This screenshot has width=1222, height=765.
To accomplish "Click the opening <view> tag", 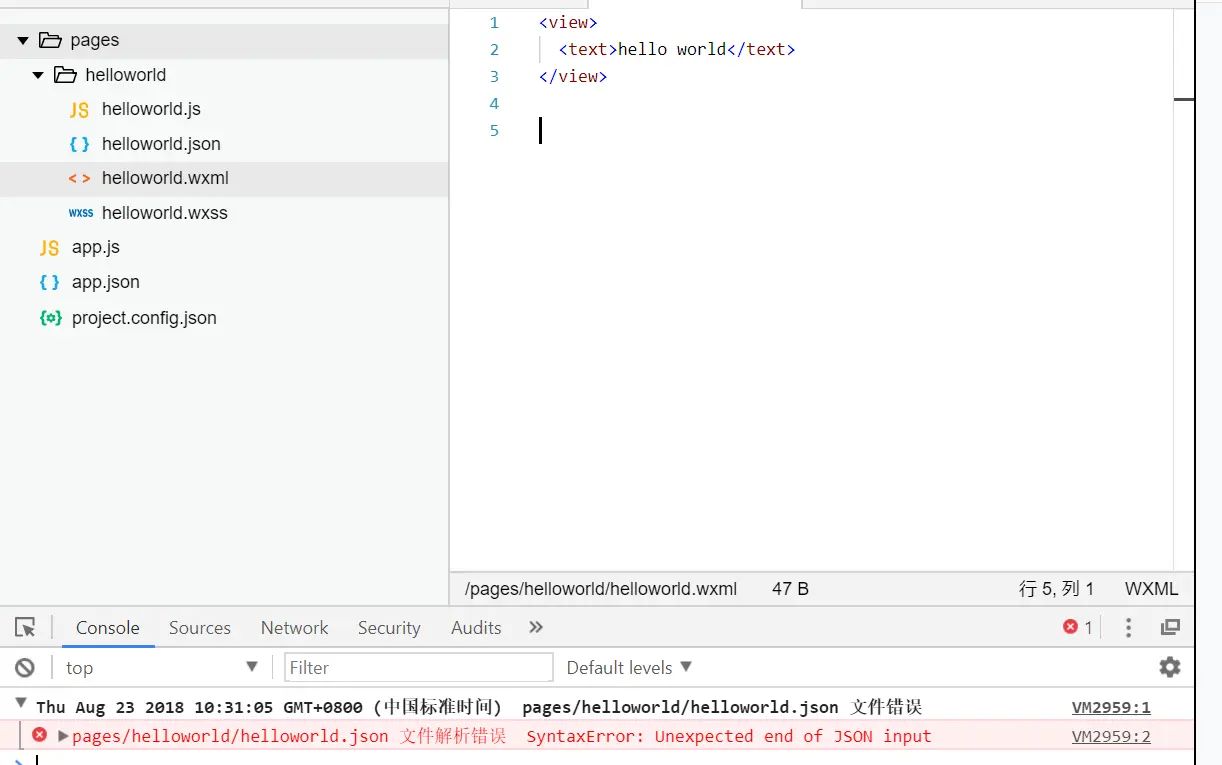I will [568, 22].
